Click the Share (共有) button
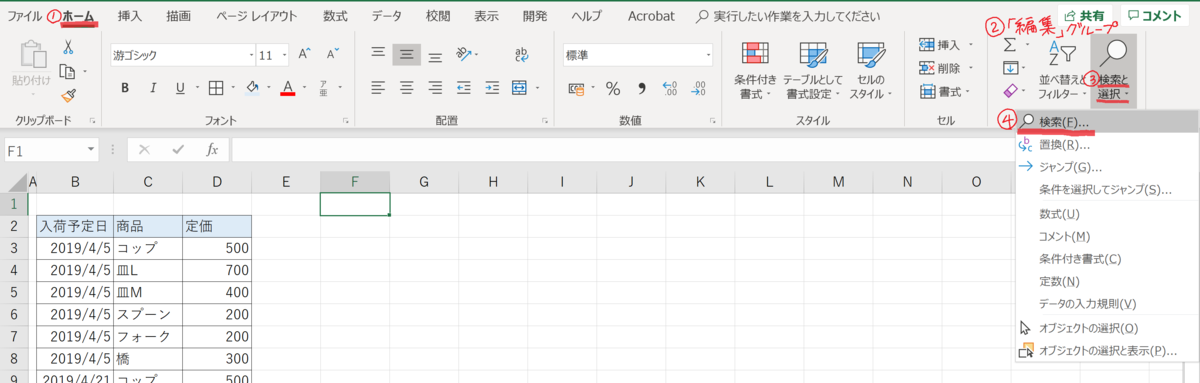 pos(1084,16)
